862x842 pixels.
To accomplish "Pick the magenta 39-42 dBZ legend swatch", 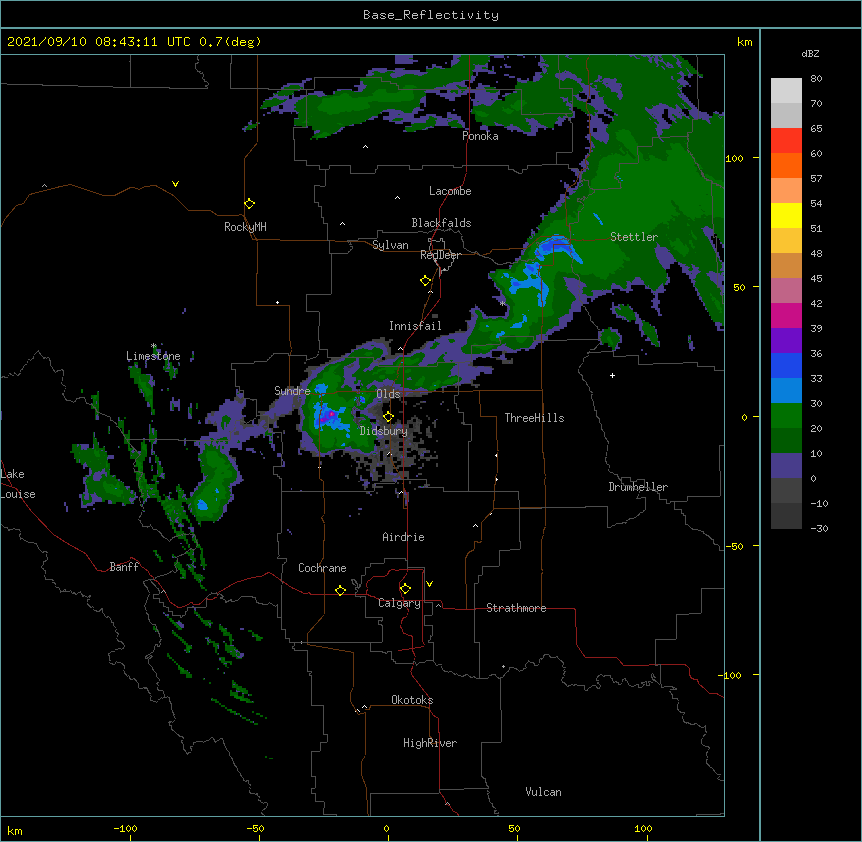I will click(786, 315).
